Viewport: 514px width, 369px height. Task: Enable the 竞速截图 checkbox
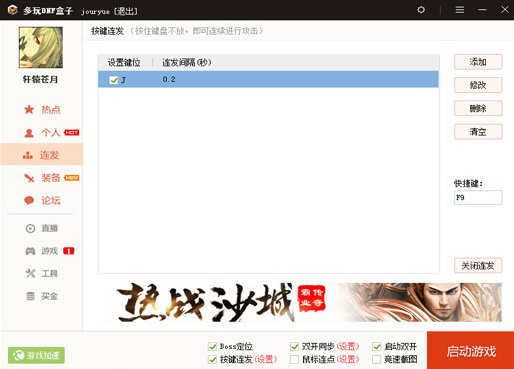click(377, 359)
